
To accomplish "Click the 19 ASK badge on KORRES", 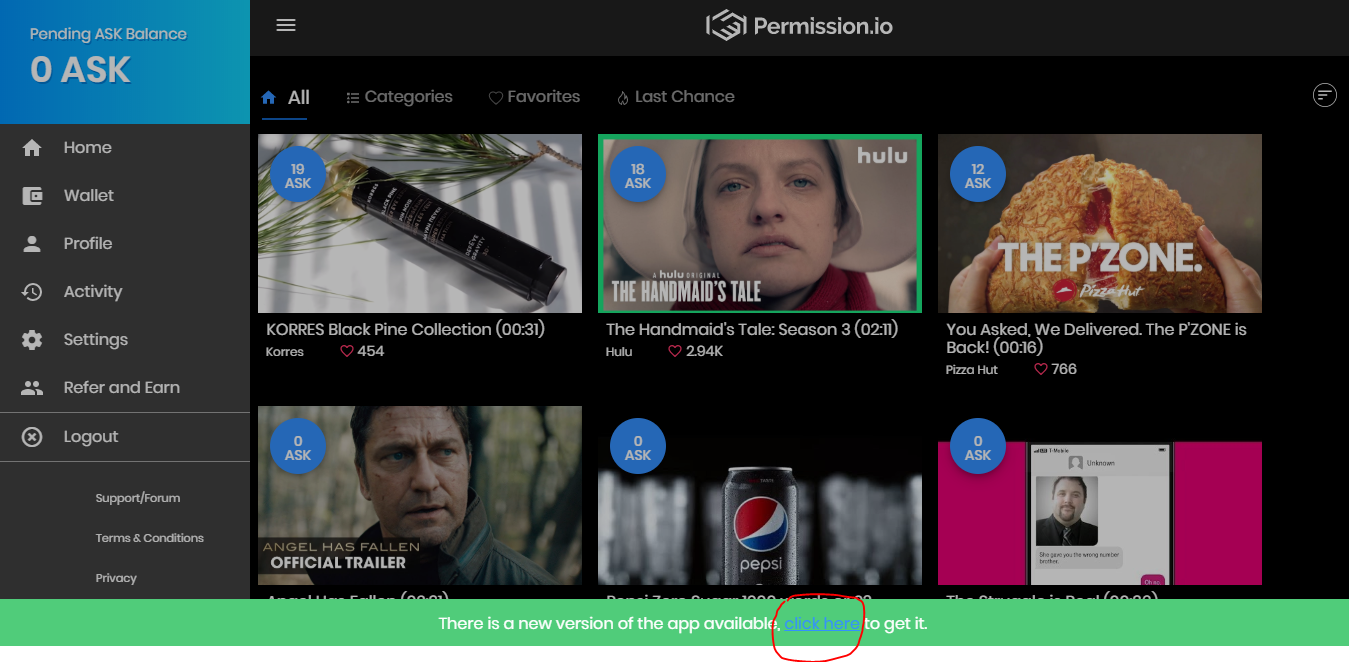I will 298,176.
